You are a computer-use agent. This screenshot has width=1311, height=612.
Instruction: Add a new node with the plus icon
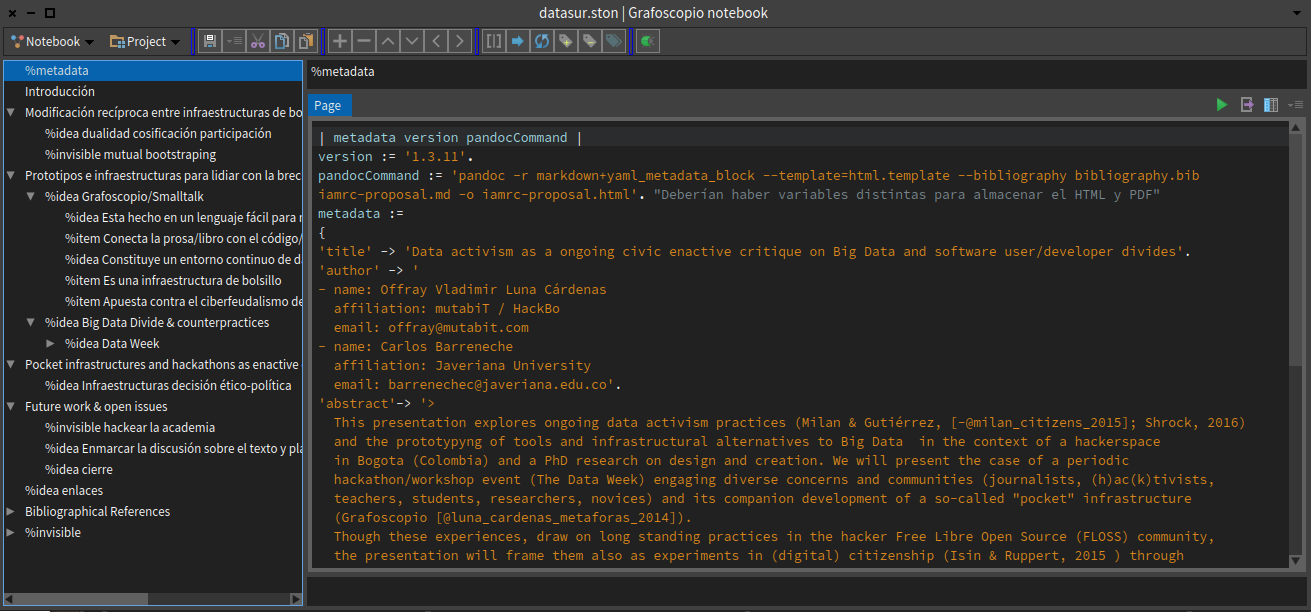coord(339,40)
